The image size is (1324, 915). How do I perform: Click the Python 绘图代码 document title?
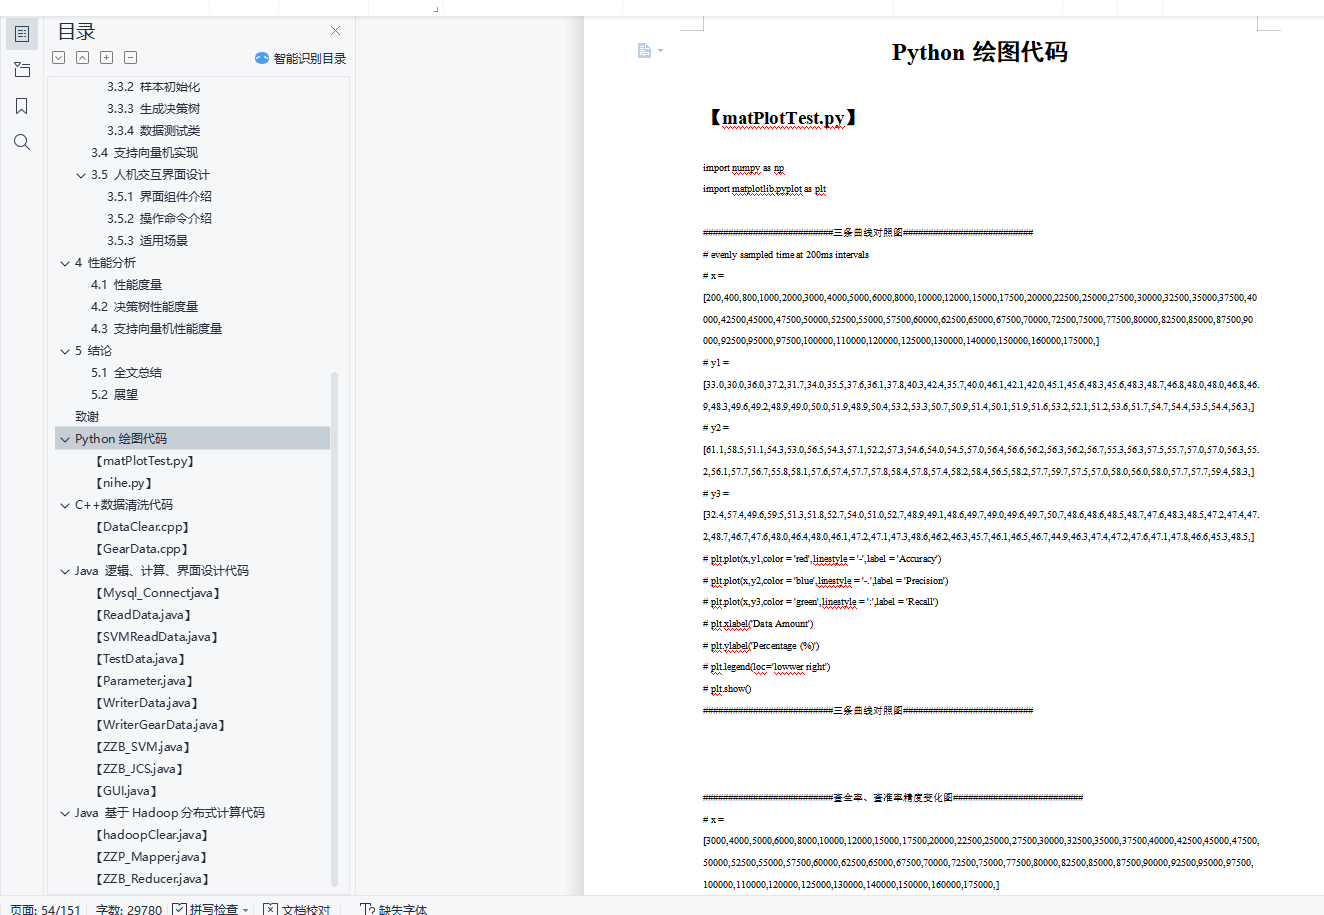(980, 52)
